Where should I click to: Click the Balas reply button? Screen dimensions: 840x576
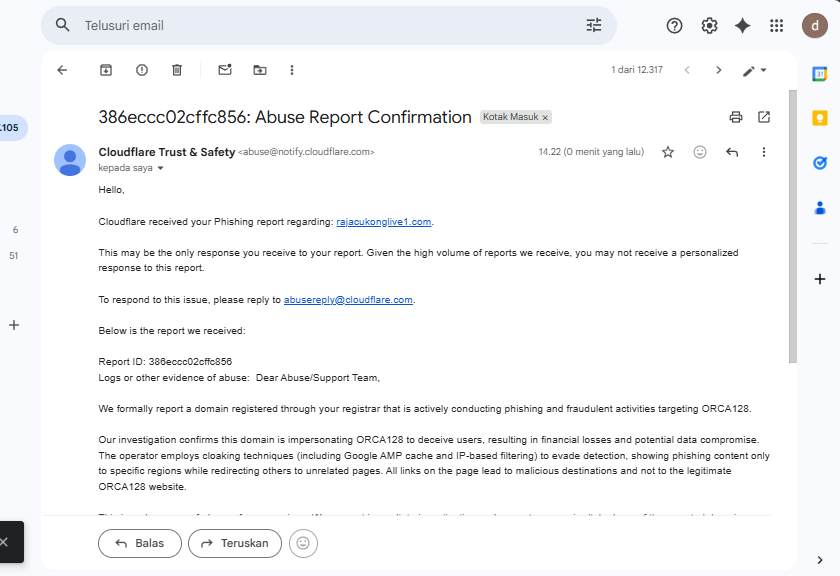[140, 543]
